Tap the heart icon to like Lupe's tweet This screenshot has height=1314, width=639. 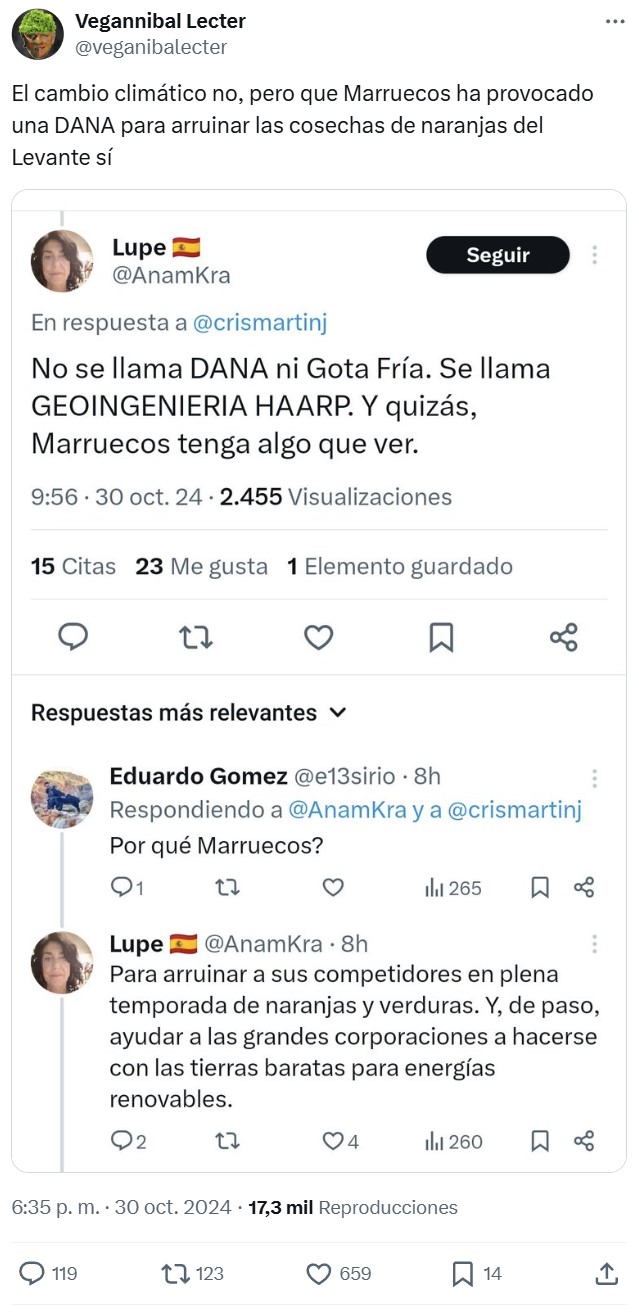click(318, 637)
